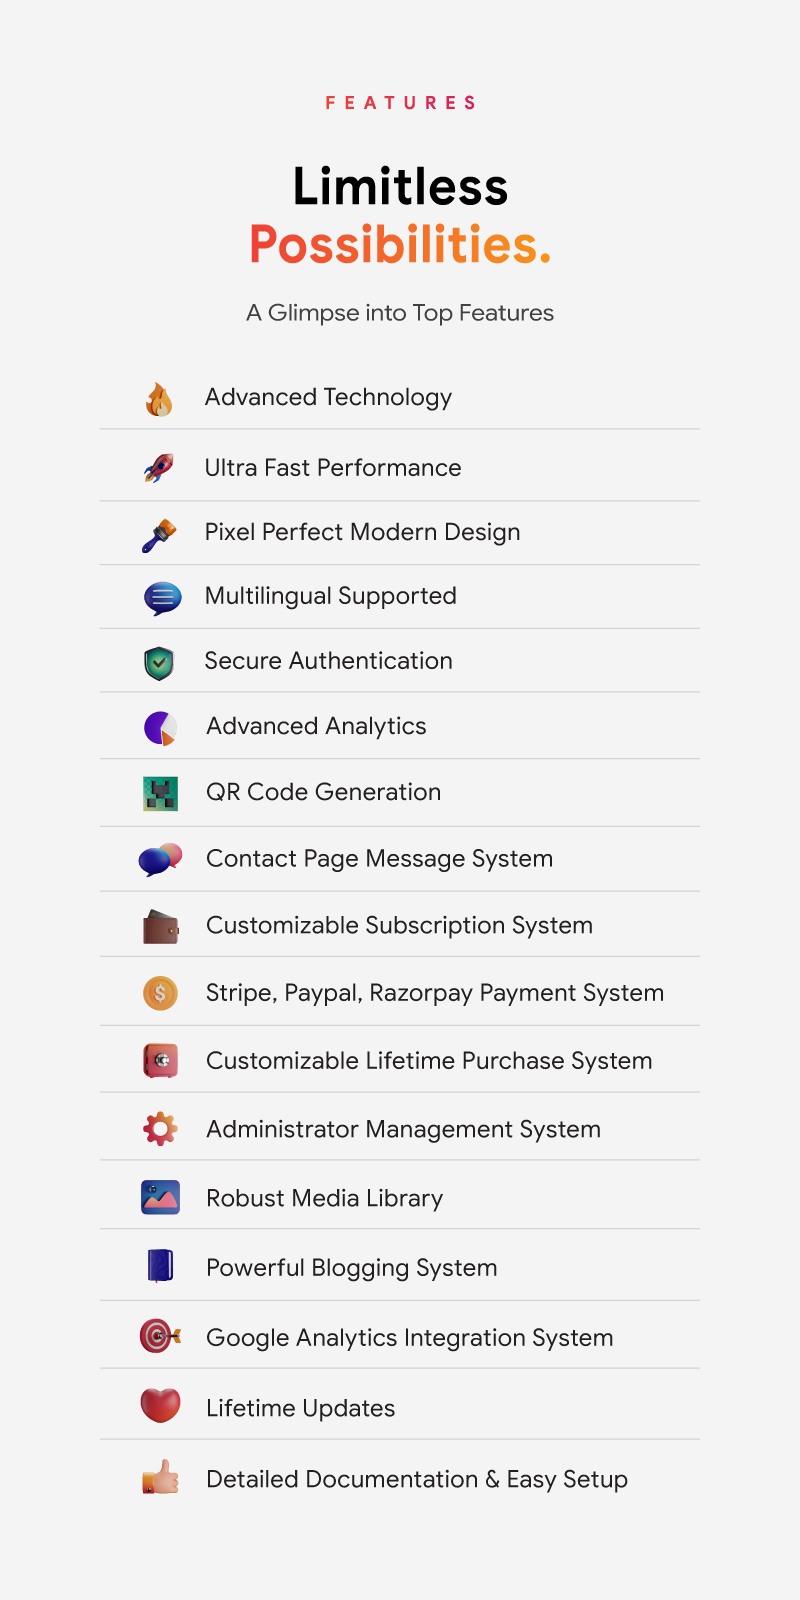Select 'Contact Page Message System' text
The height and width of the screenshot is (1600, 800).
pyautogui.click(x=379, y=859)
